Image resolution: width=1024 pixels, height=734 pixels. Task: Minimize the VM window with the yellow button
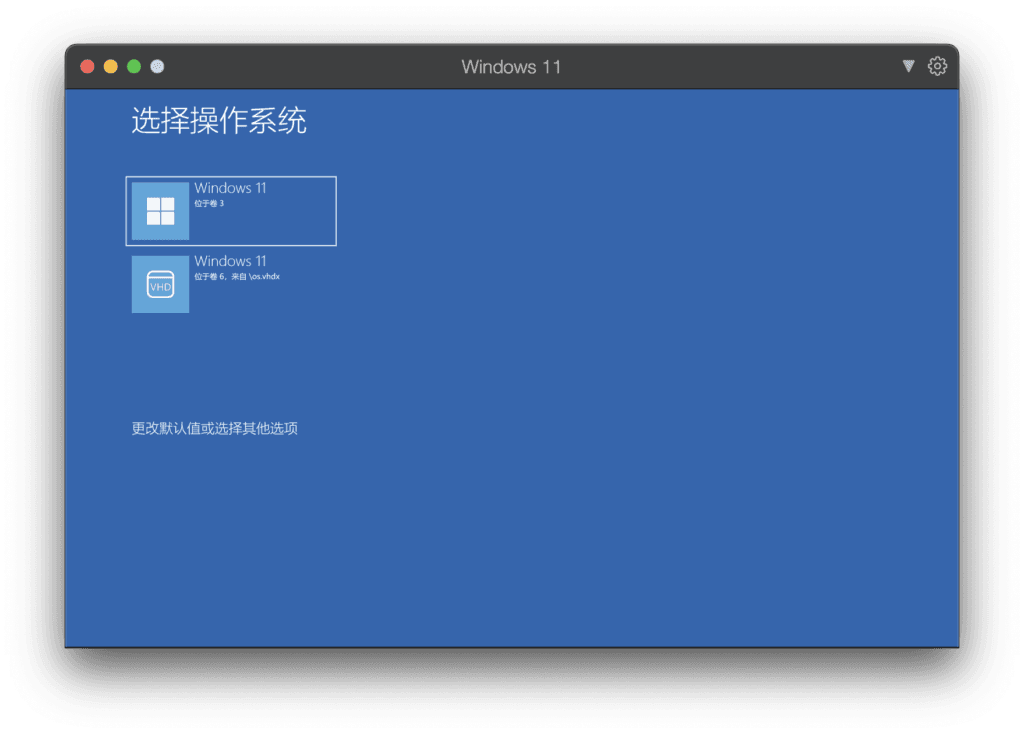coord(110,67)
